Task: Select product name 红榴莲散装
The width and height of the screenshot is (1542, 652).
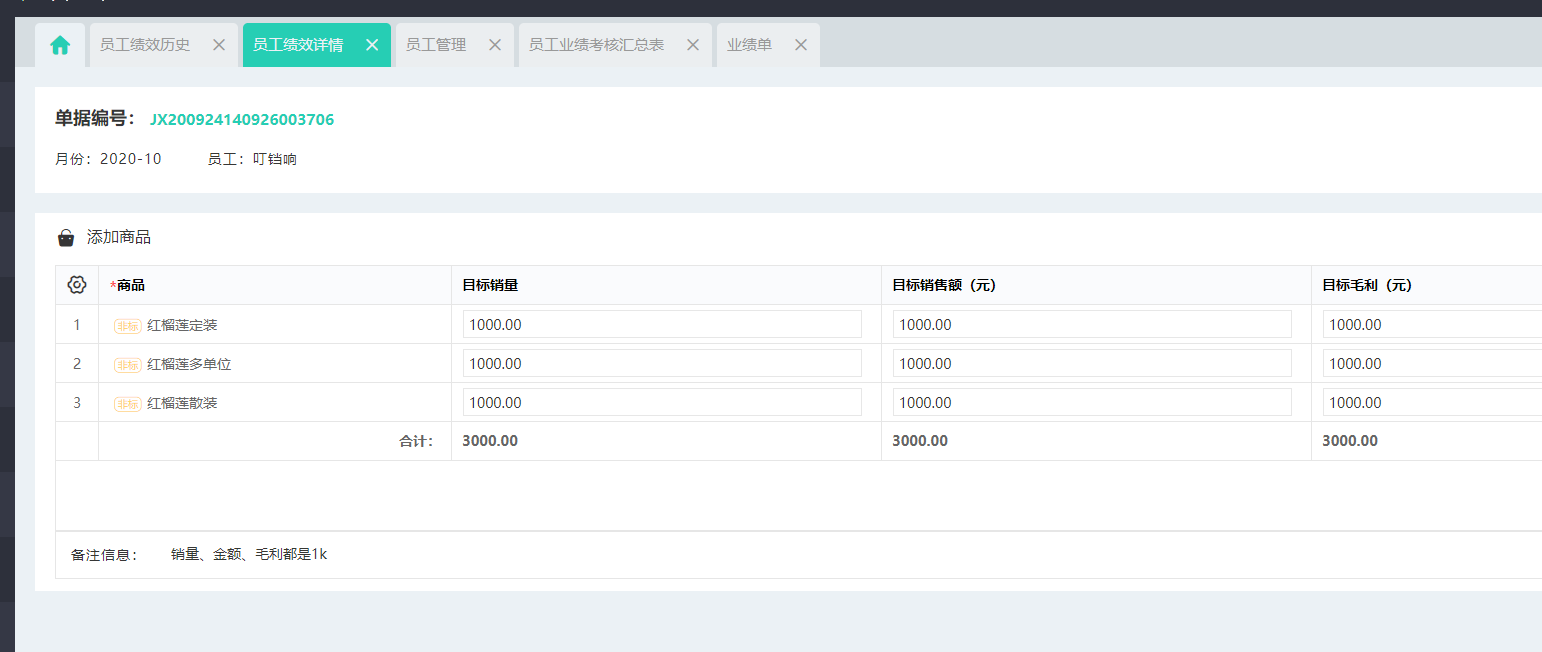Action: coord(182,403)
